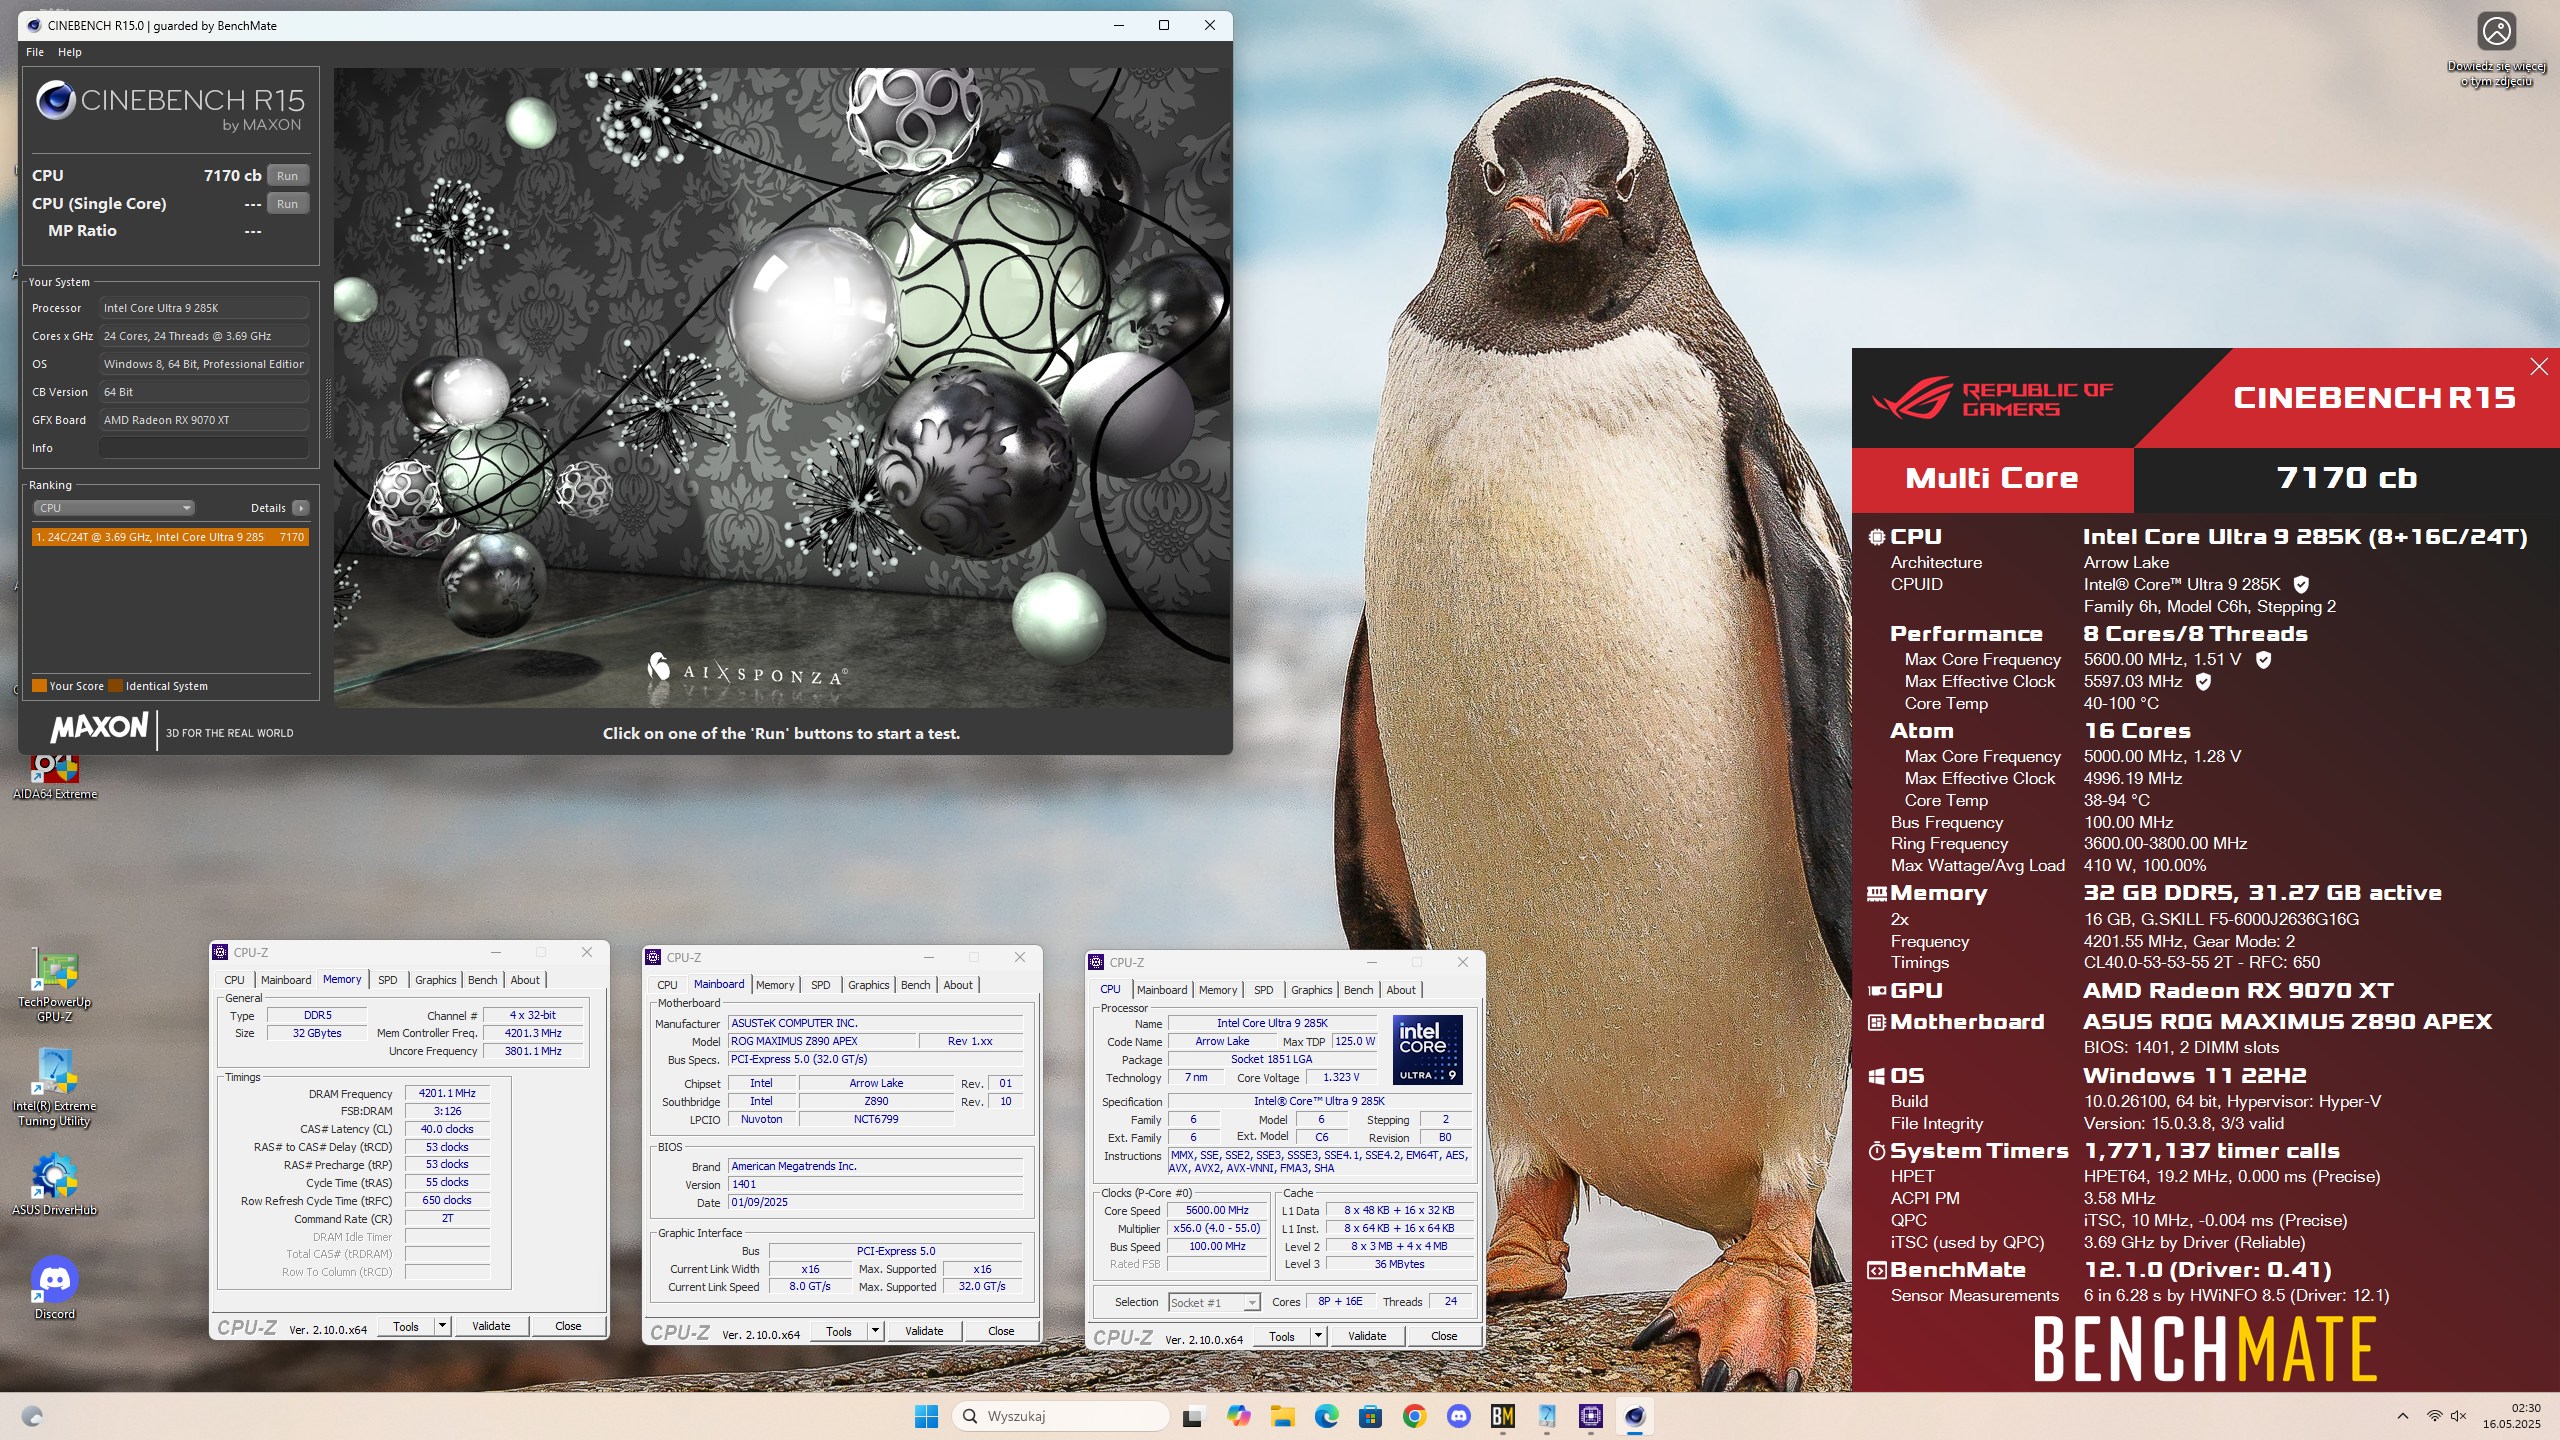Switch to BenchMate (BM) taskbar icon
The image size is (2560, 1440).
1502,1416
